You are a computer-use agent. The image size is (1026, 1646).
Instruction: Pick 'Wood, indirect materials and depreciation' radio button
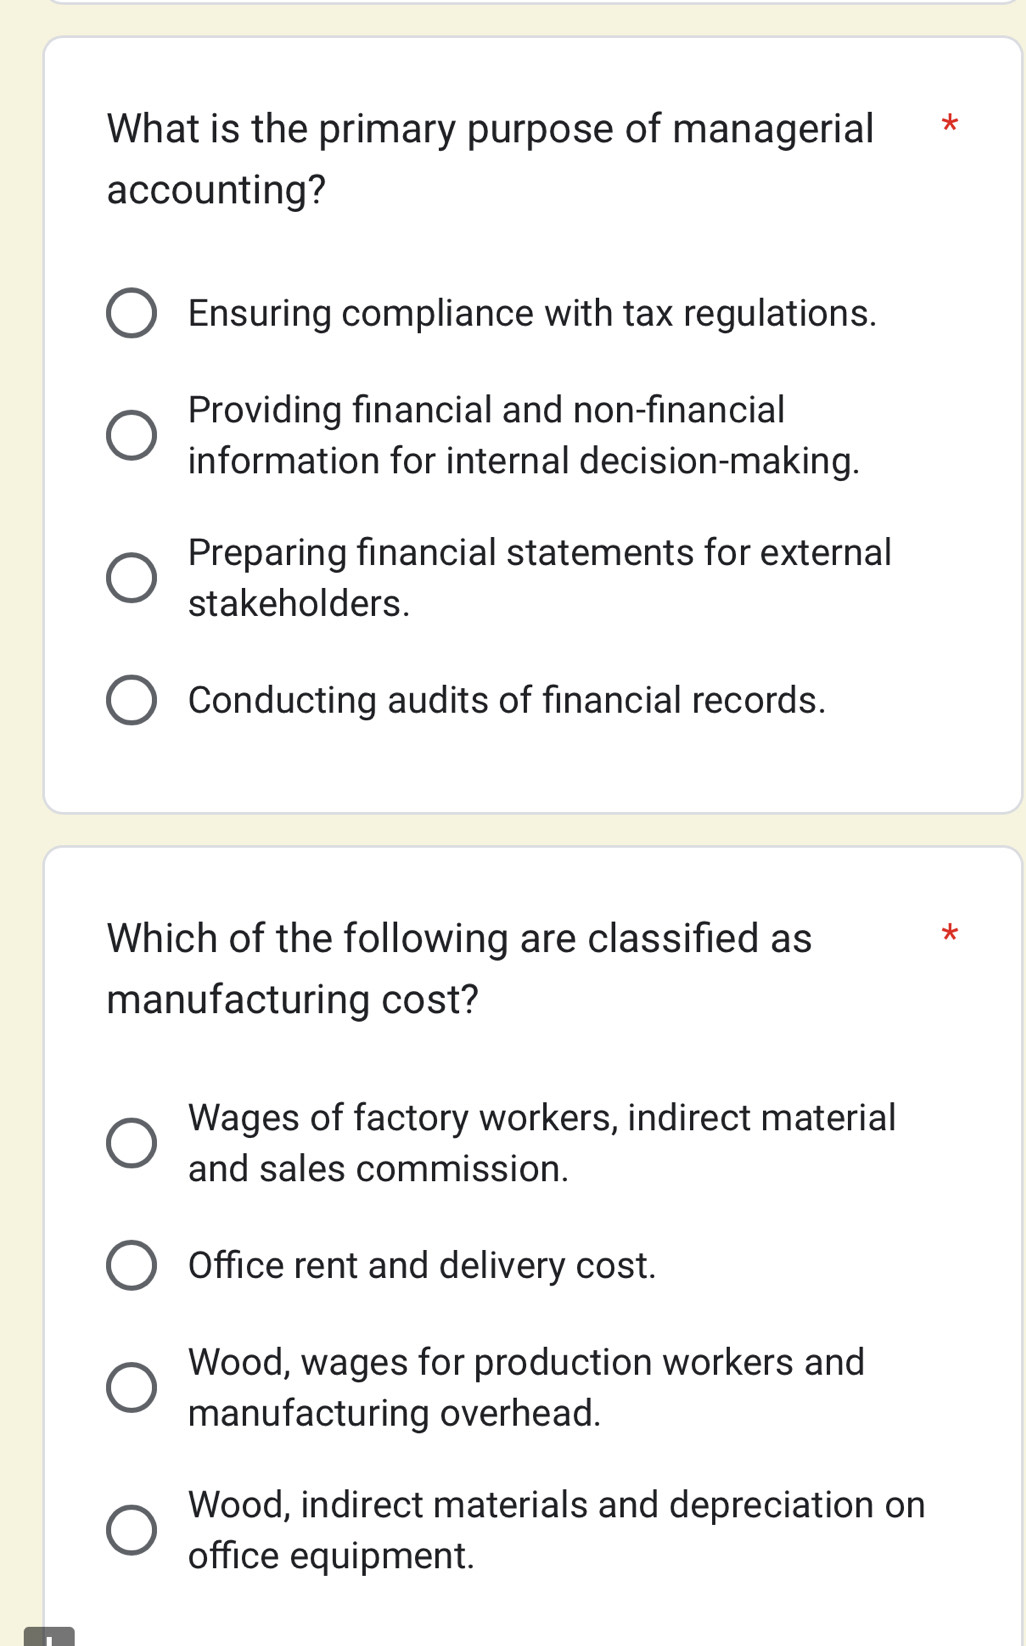tap(131, 1530)
